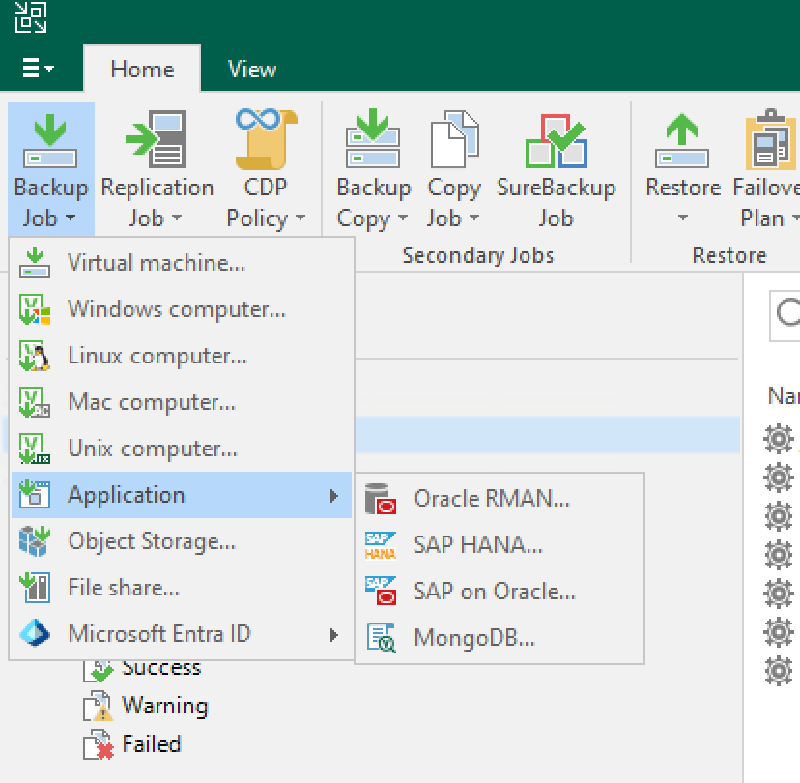Expand the Replication Job dropdown arrow
The image size is (800, 783).
pyautogui.click(x=177, y=218)
